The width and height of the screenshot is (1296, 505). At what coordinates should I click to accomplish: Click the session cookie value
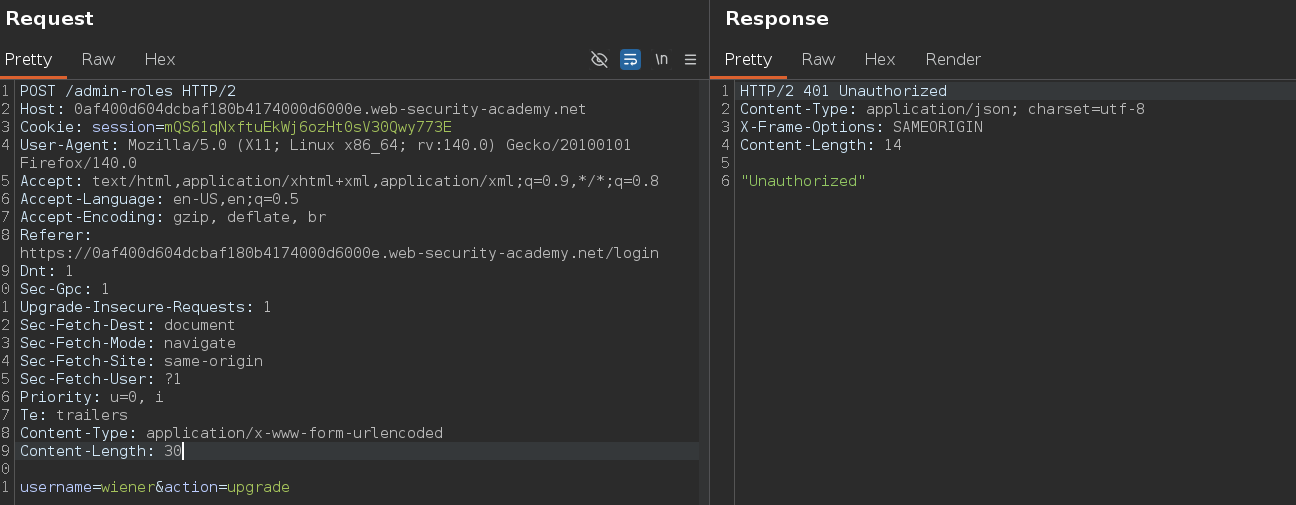coord(308,127)
